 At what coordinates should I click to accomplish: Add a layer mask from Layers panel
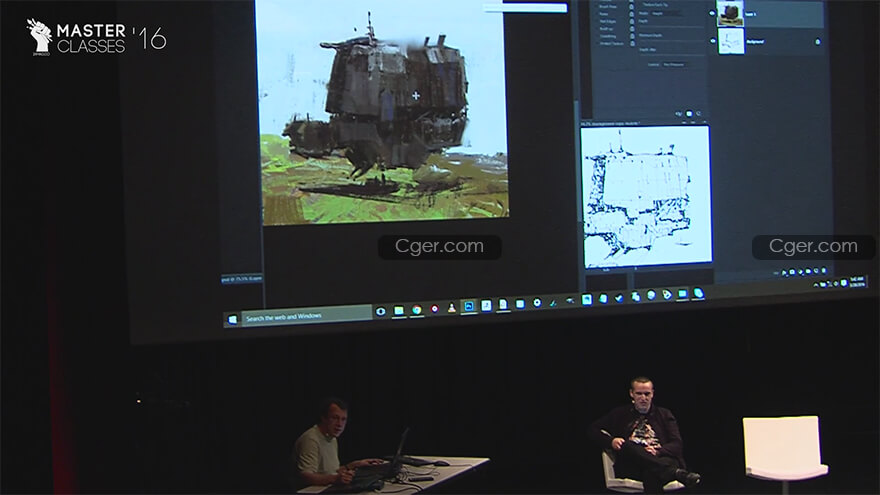(x=792, y=272)
